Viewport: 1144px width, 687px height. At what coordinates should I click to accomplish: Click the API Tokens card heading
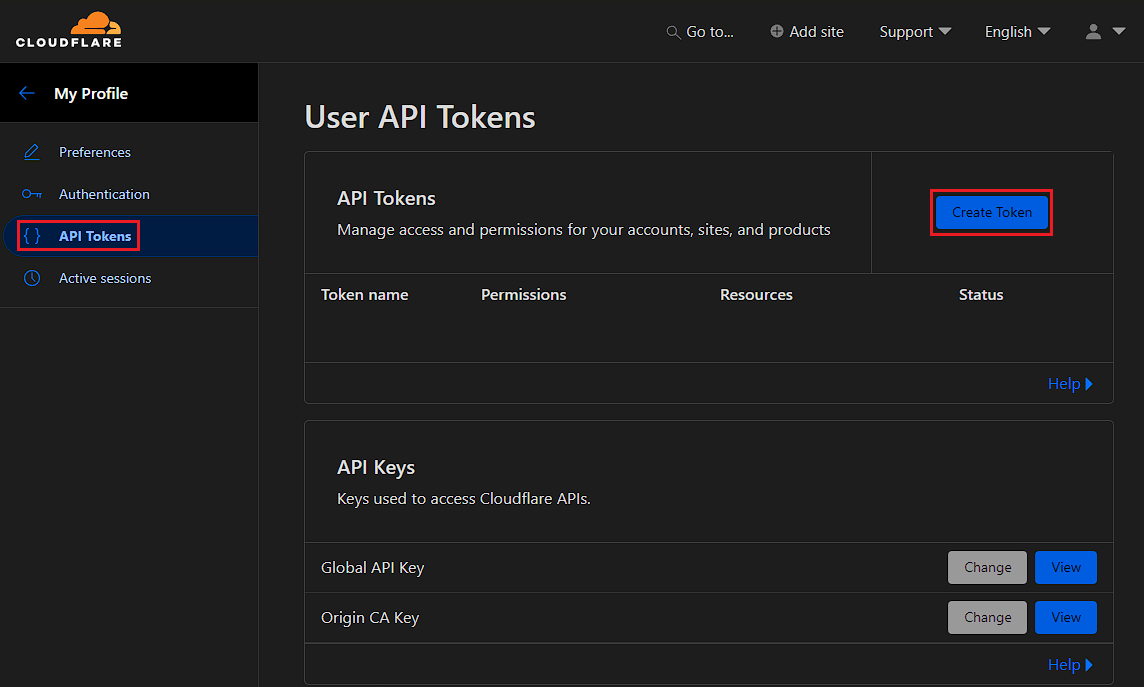(x=386, y=198)
